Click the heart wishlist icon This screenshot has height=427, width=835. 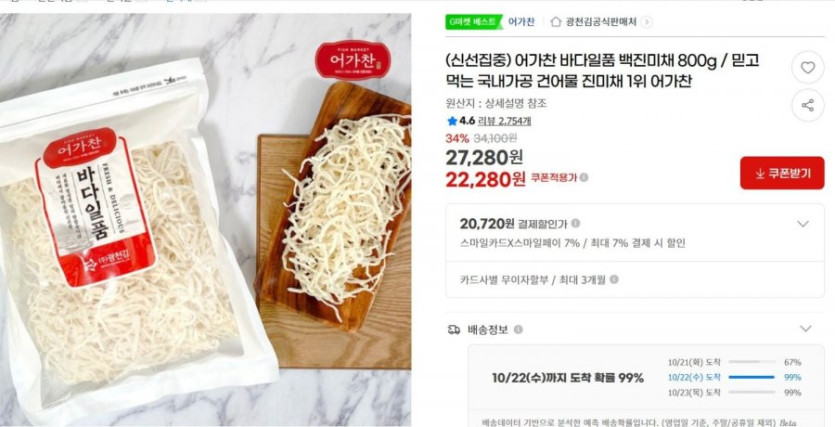[x=807, y=68]
